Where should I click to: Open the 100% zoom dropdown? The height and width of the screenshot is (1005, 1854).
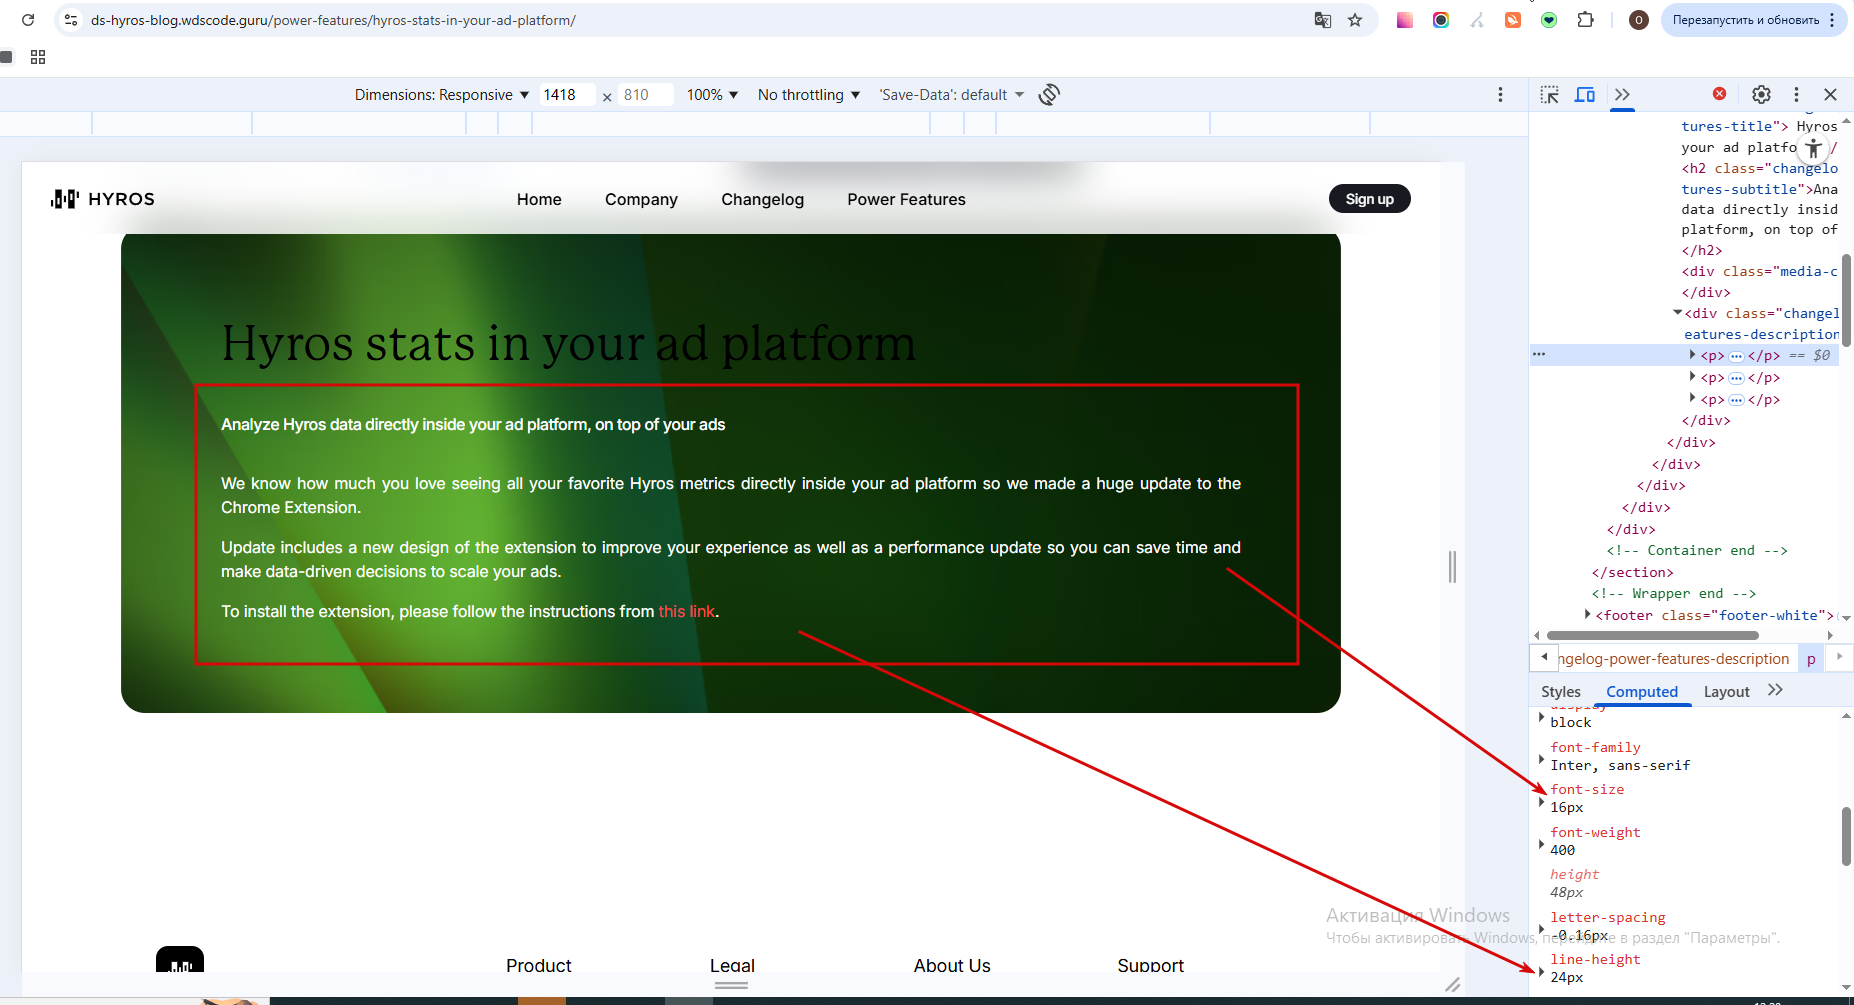(x=712, y=95)
